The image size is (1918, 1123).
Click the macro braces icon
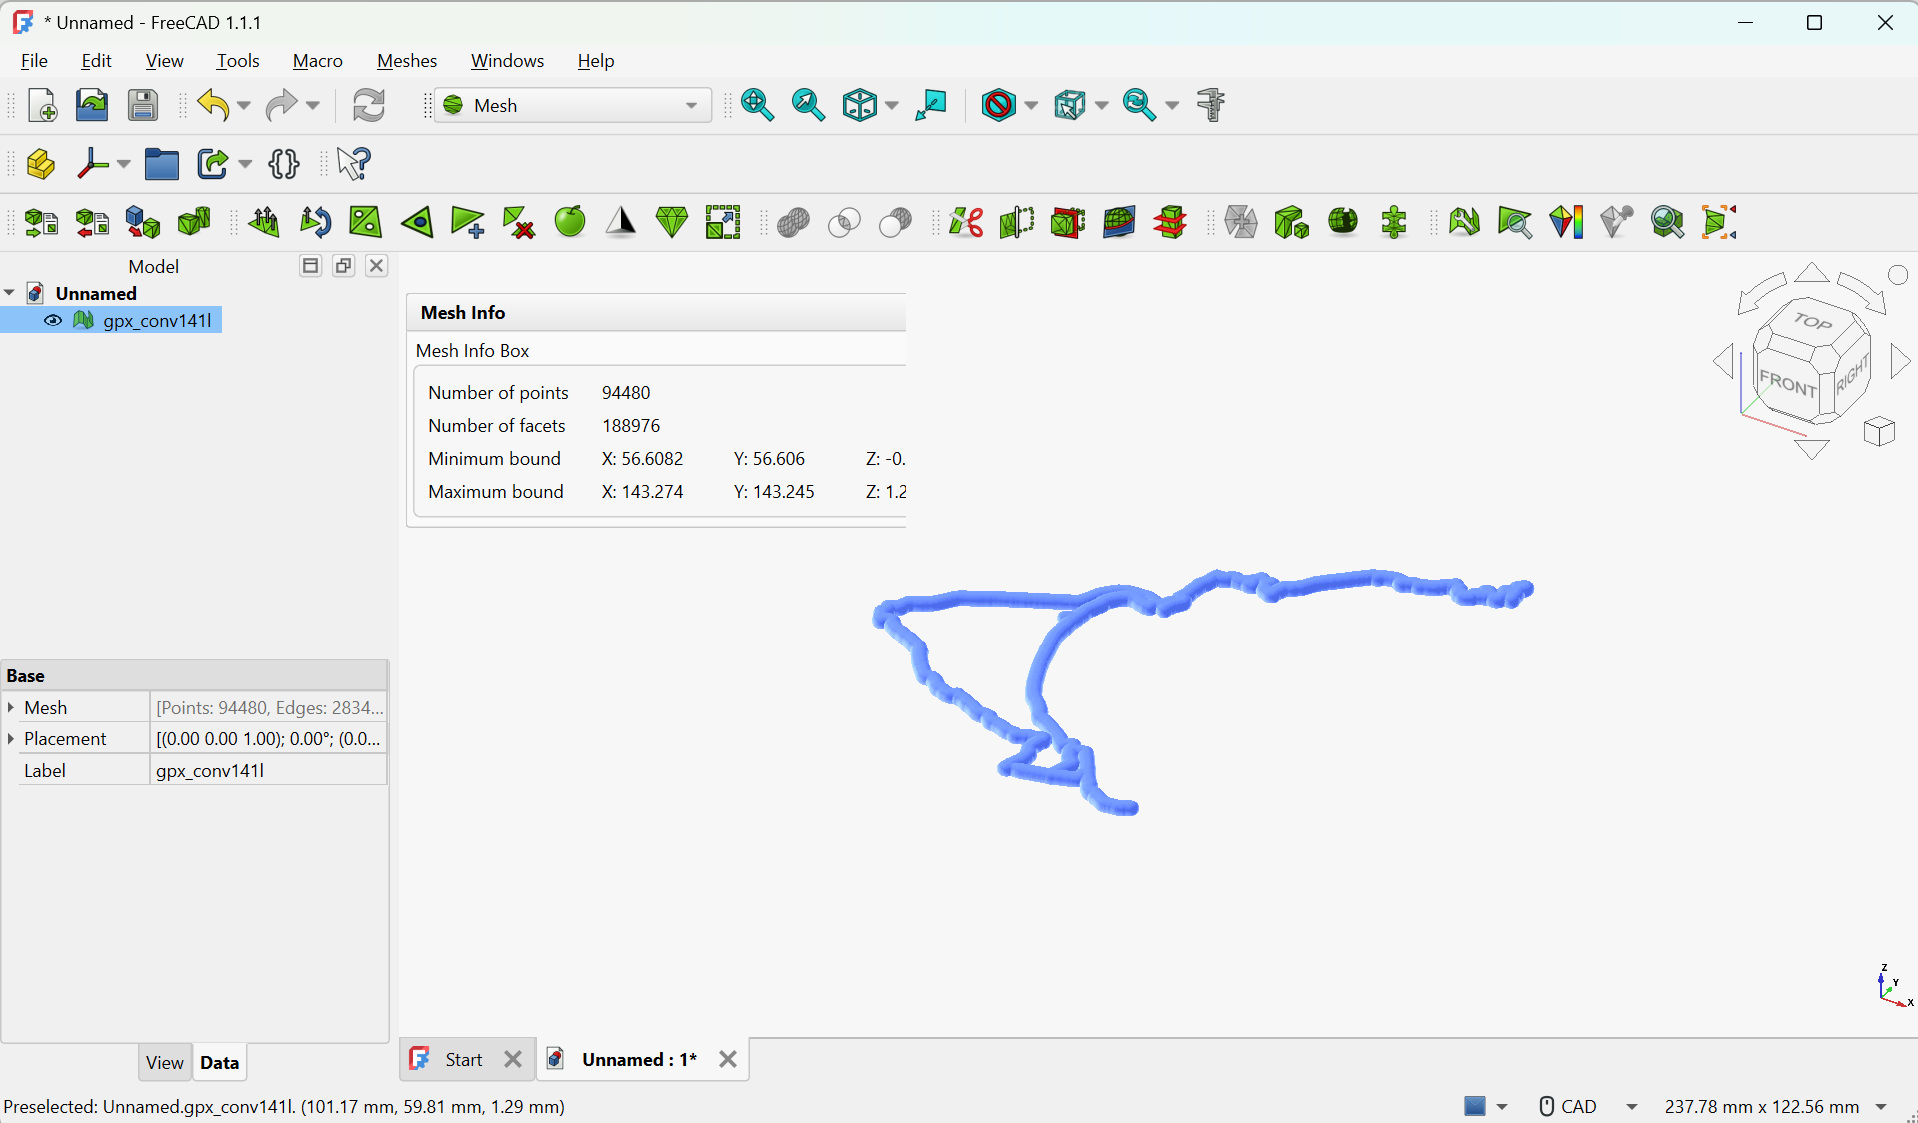click(284, 163)
